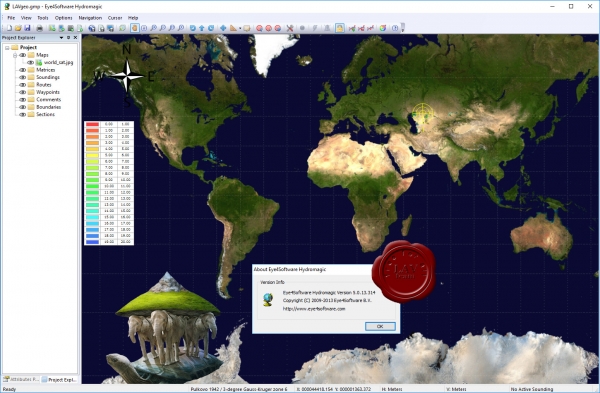This screenshot has height=393, width=600.
Task: Click the globe icon in About dialog
Action: pyautogui.click(x=268, y=300)
